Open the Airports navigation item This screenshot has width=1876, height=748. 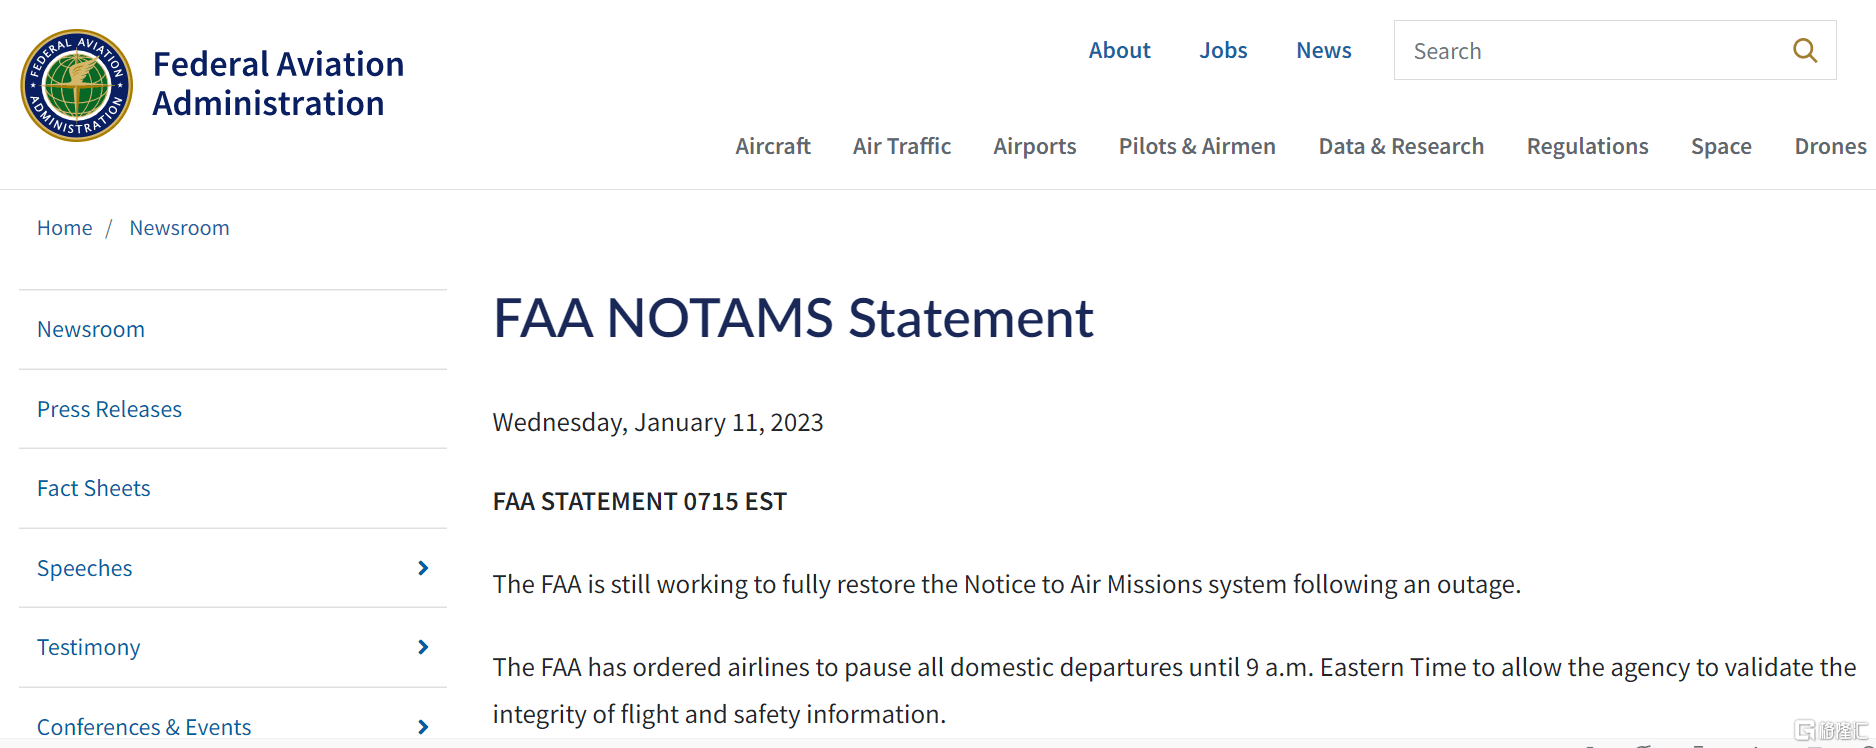1035,146
